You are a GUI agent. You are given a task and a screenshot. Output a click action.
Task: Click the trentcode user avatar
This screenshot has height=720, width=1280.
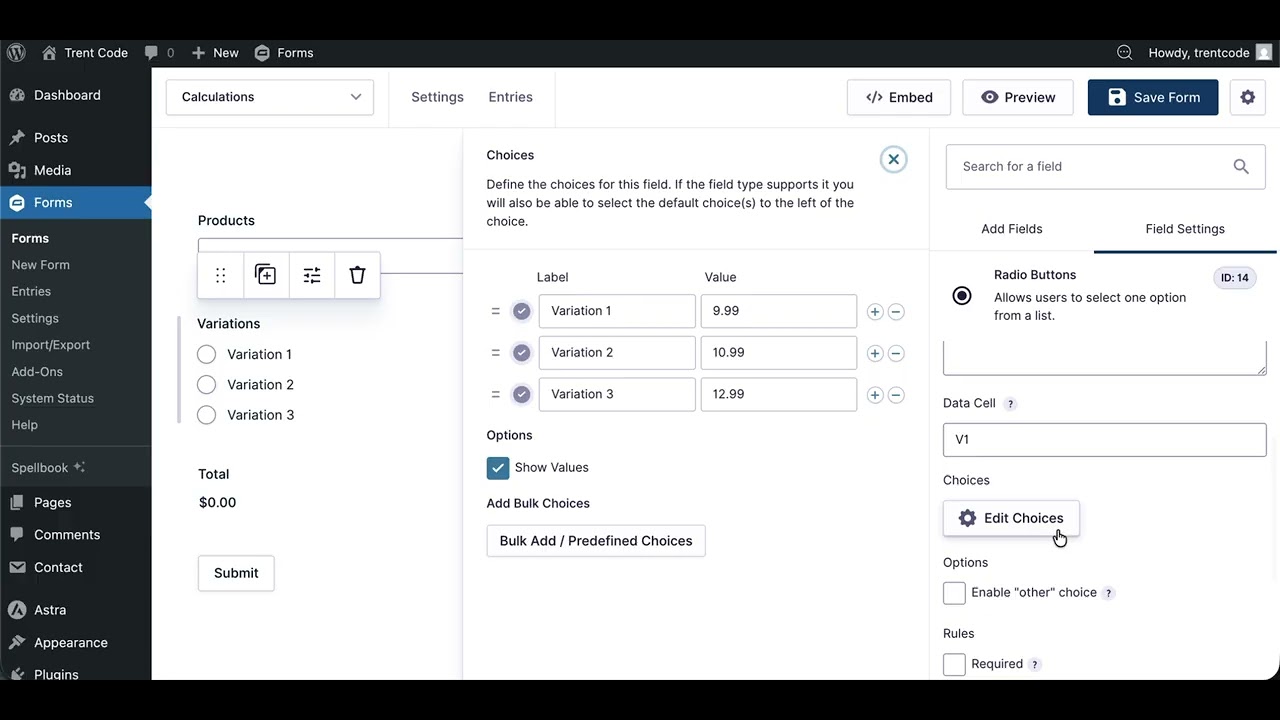(1264, 53)
